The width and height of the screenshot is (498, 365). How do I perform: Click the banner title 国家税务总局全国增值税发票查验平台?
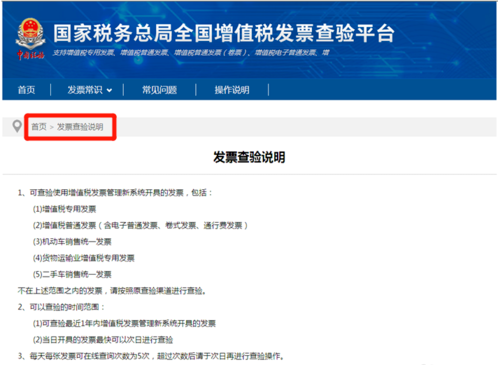(224, 33)
